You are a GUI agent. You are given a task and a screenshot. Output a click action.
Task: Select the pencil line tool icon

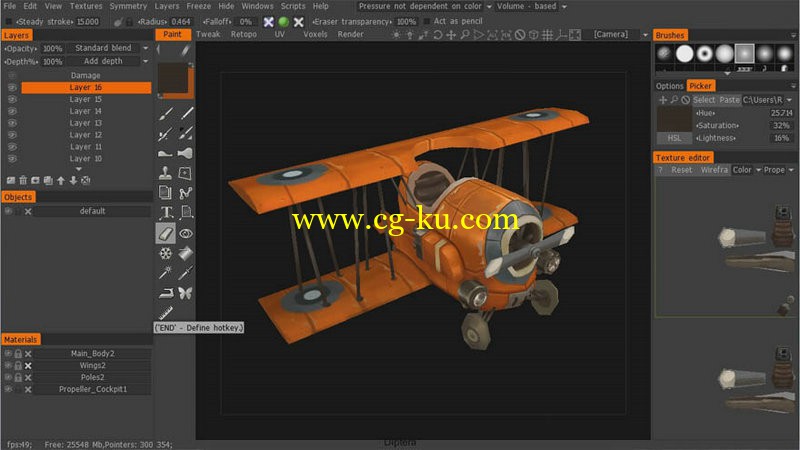point(186,113)
